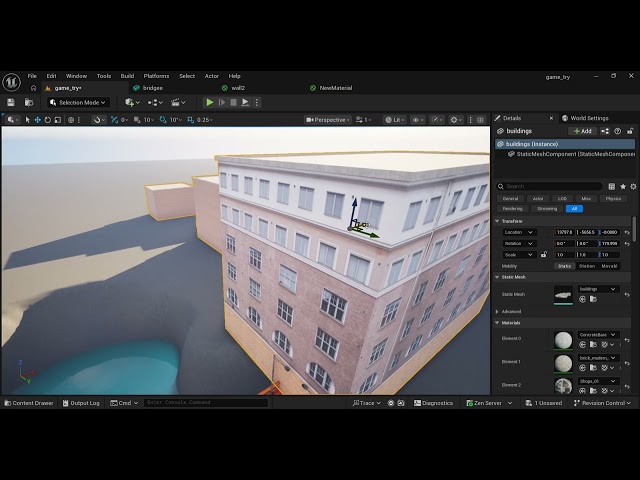The image size is (640, 480).
Task: Set Mobility to Movable
Action: (609, 266)
